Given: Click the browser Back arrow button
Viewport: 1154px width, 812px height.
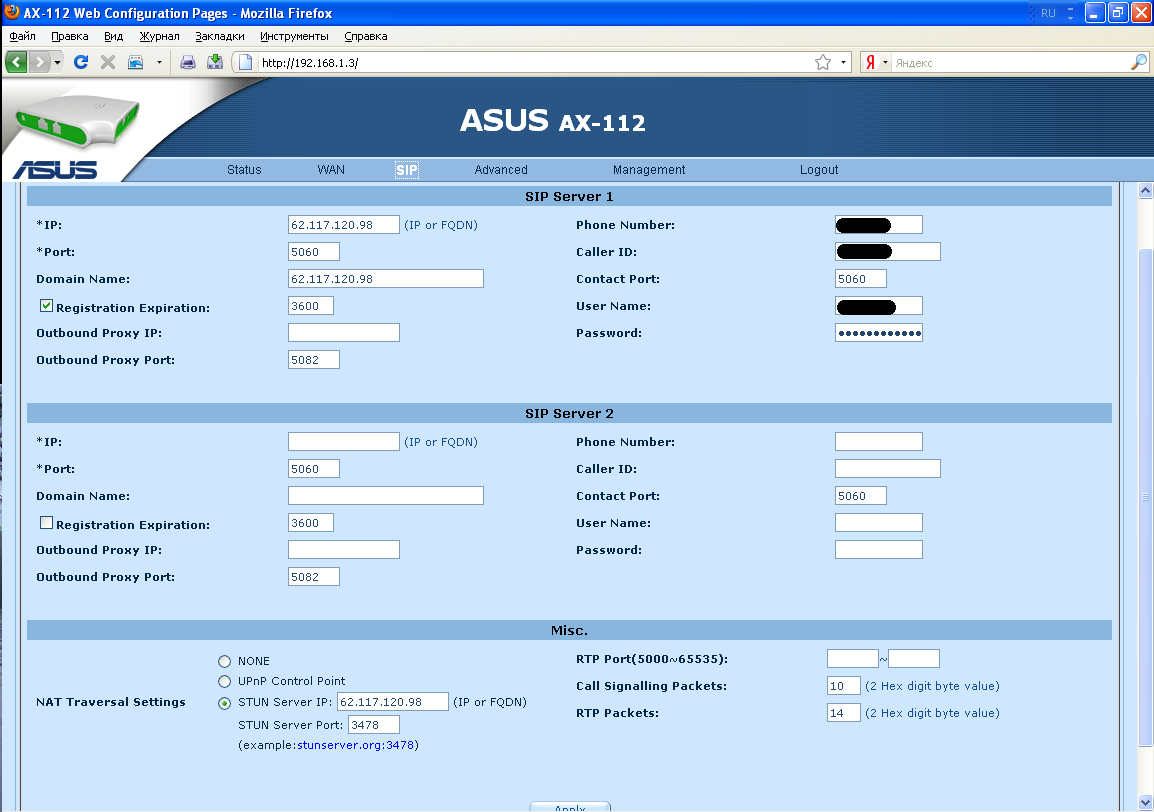Looking at the screenshot, I should (x=16, y=63).
